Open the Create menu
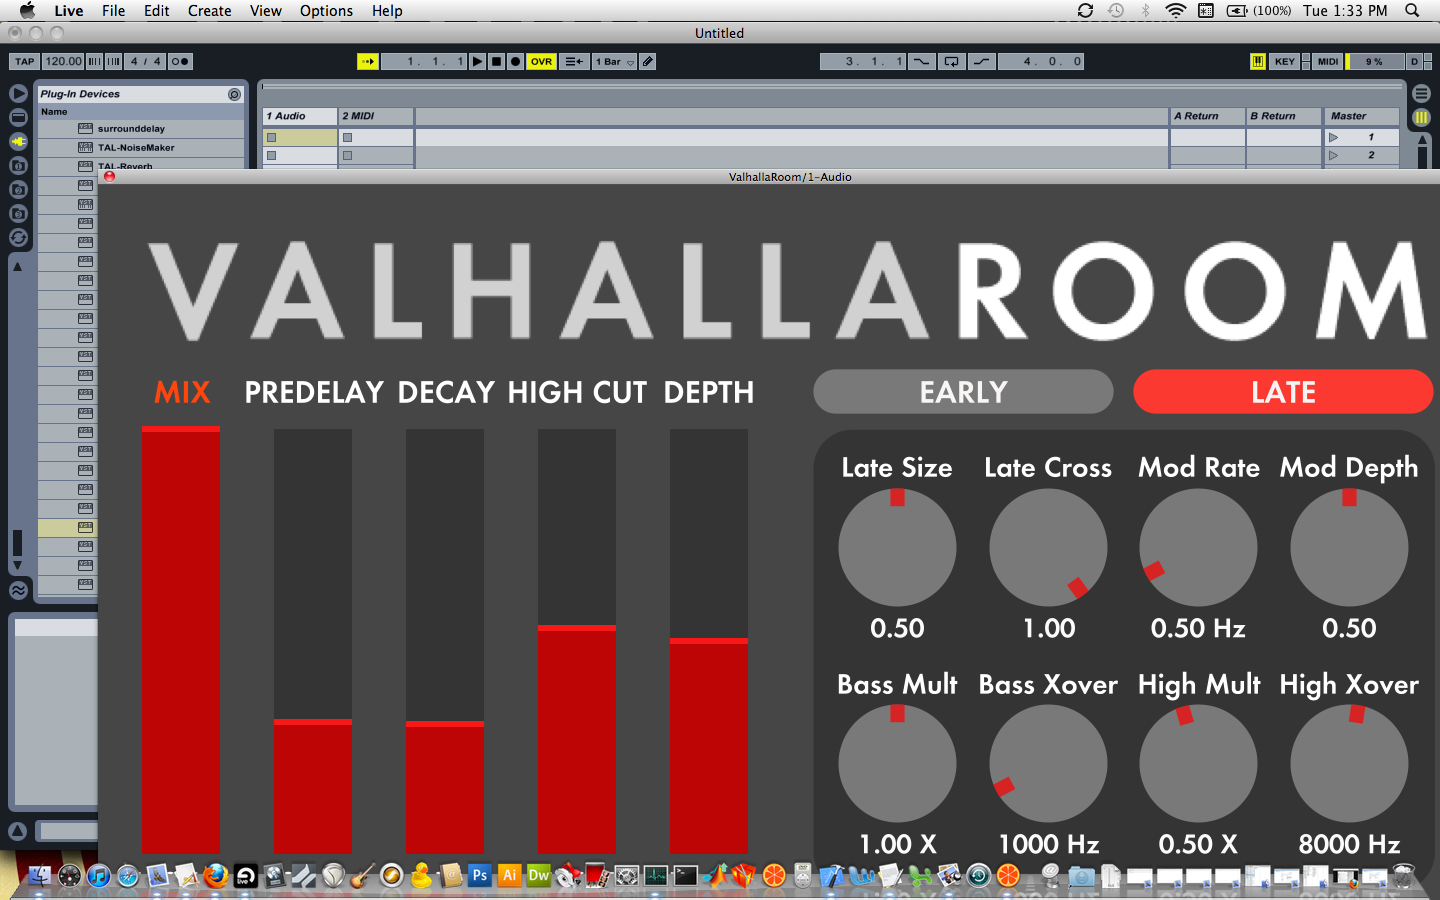This screenshot has width=1440, height=900. coord(209,11)
